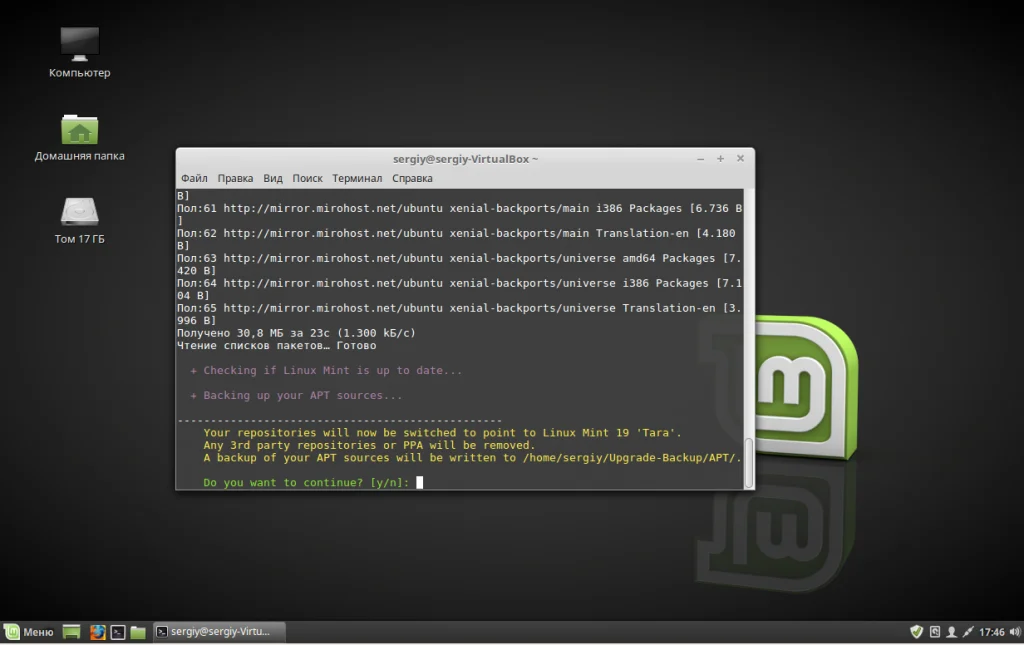The width and height of the screenshot is (1024, 645).
Task: Click the Пол:61 xenial-backports/main line
Action: coord(460,214)
